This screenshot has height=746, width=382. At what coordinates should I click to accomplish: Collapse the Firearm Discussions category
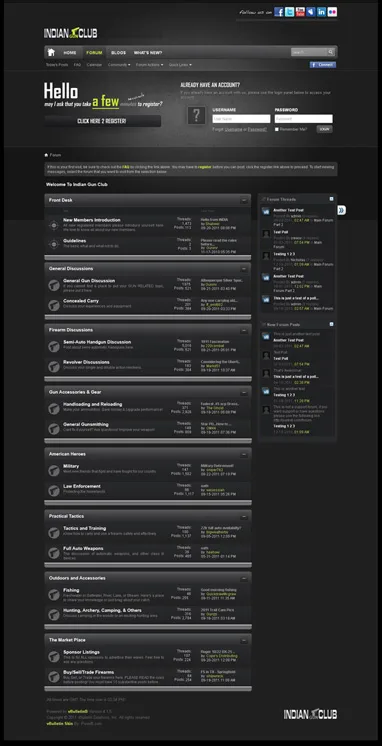coord(244,330)
